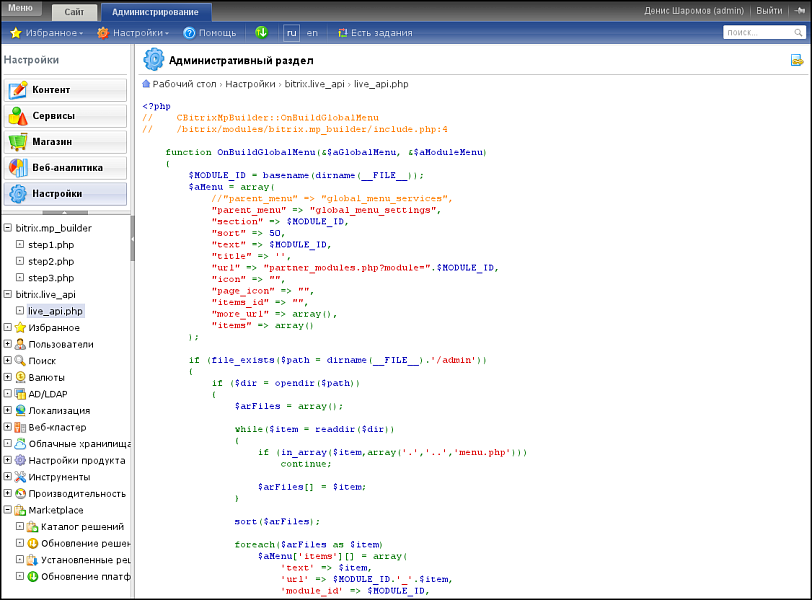Click the home icon in breadcrumb
The width and height of the screenshot is (812, 600).
tap(146, 84)
